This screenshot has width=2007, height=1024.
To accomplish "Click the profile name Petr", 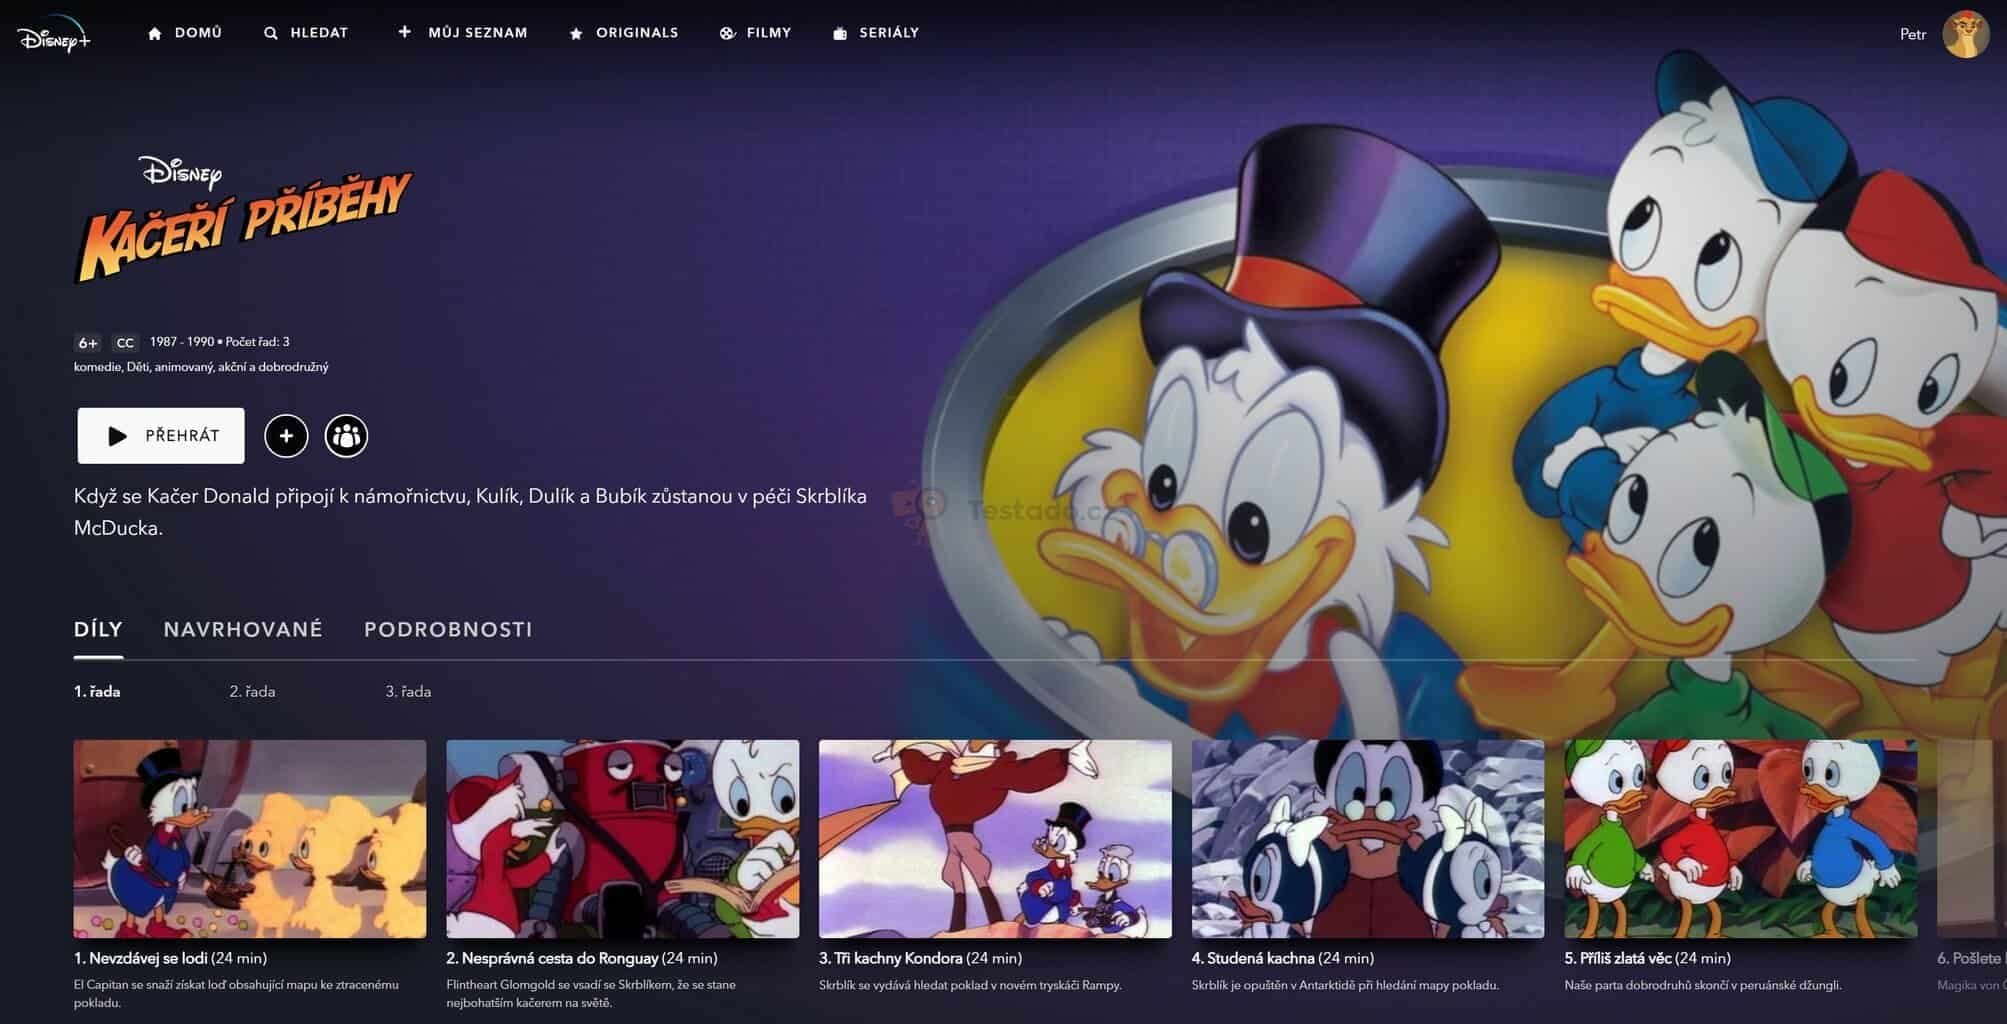I will click(x=1913, y=34).
